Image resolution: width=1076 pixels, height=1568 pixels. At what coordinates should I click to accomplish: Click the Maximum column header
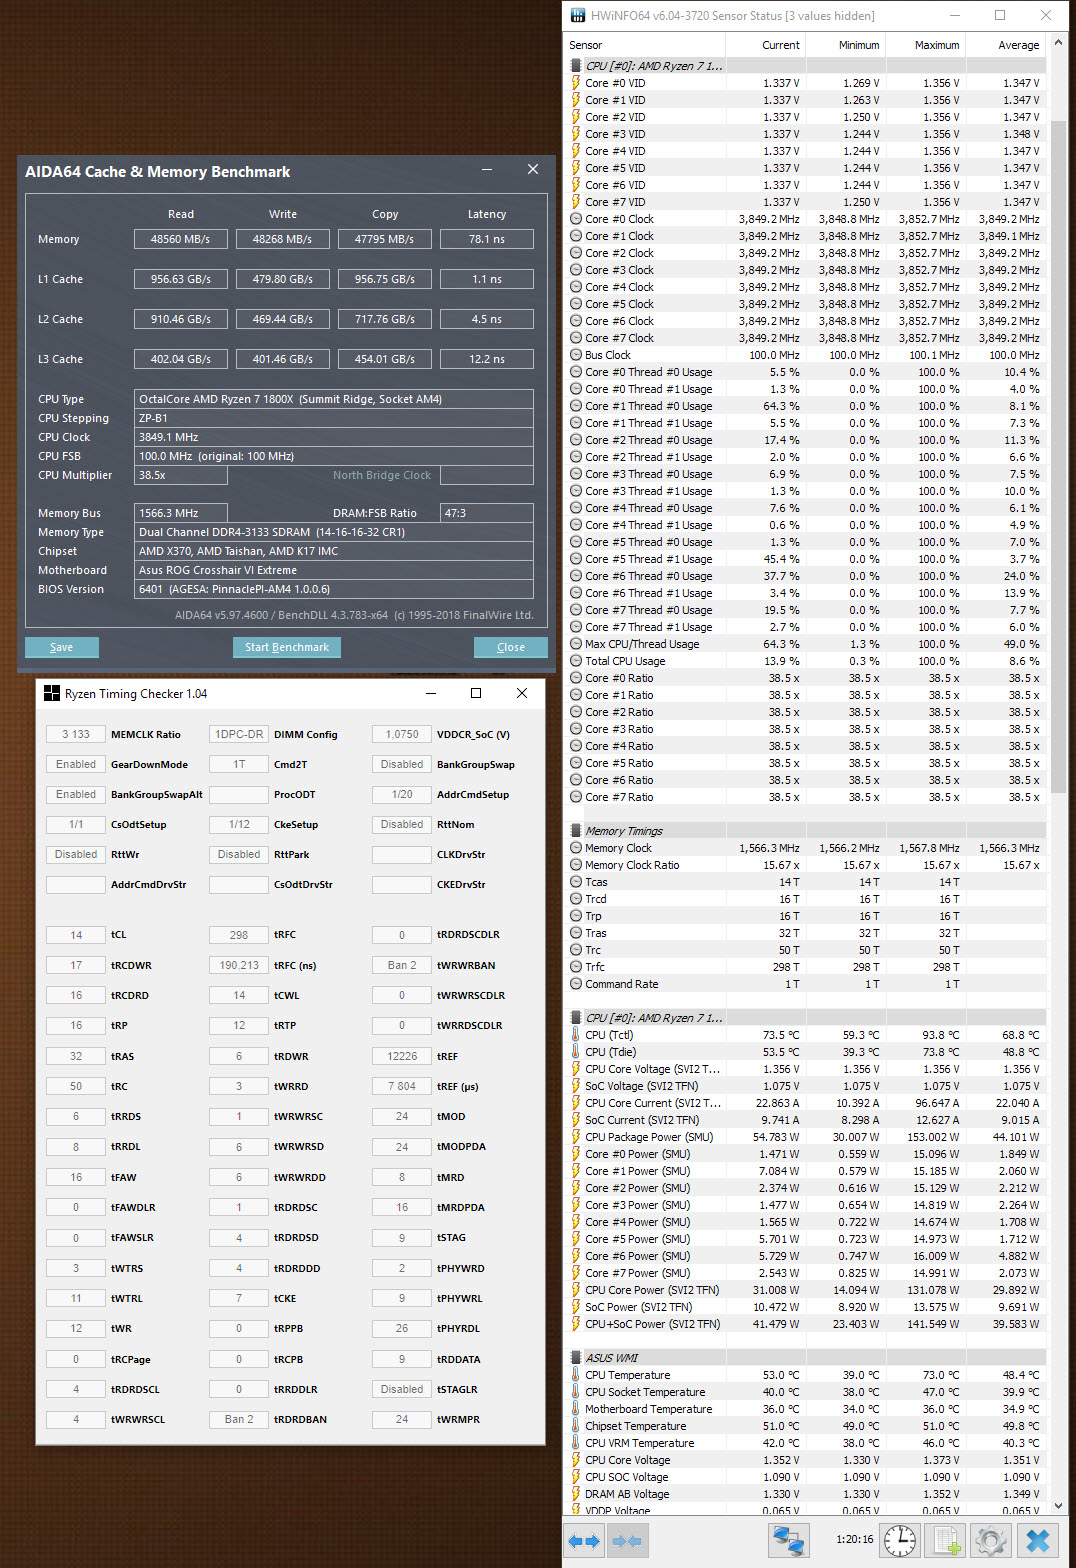point(926,45)
